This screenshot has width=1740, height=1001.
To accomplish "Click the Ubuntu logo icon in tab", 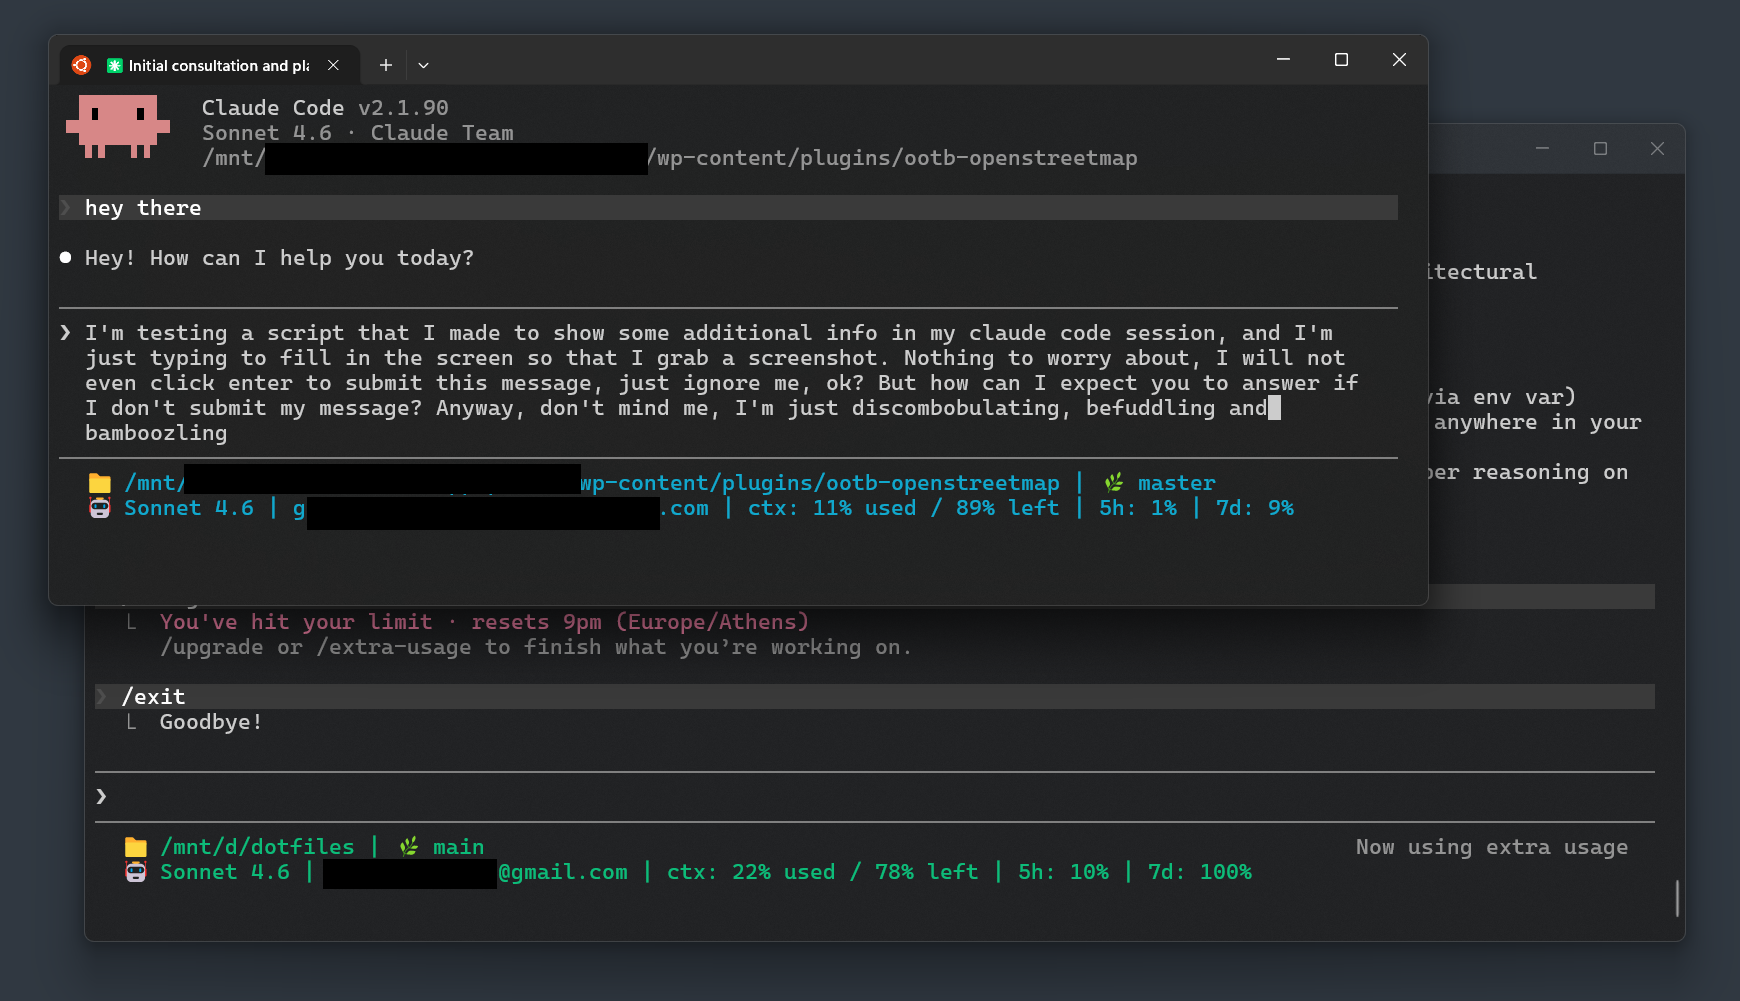I will (81, 65).
